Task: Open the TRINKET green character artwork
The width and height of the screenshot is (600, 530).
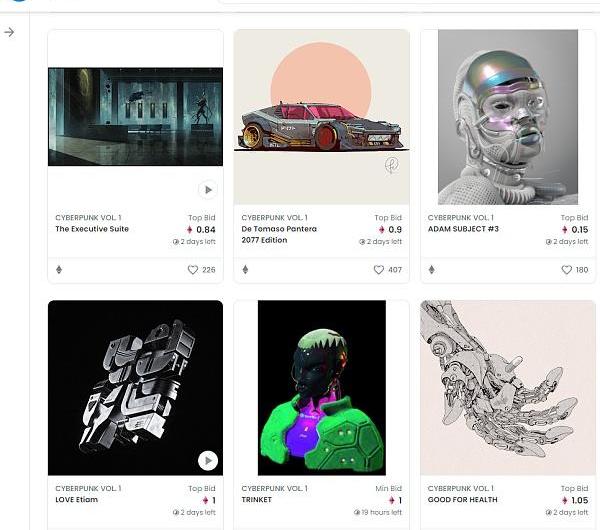Action: pos(322,388)
